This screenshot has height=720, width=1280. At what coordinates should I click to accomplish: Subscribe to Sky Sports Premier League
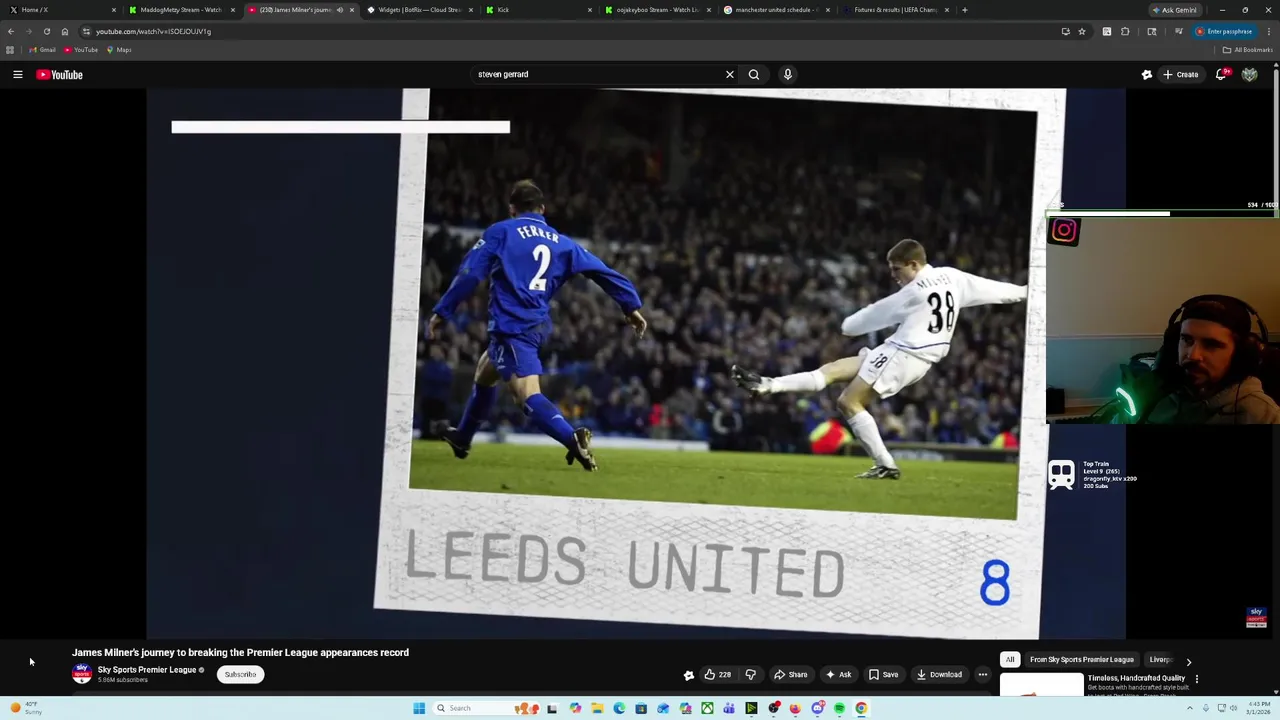pyautogui.click(x=240, y=674)
